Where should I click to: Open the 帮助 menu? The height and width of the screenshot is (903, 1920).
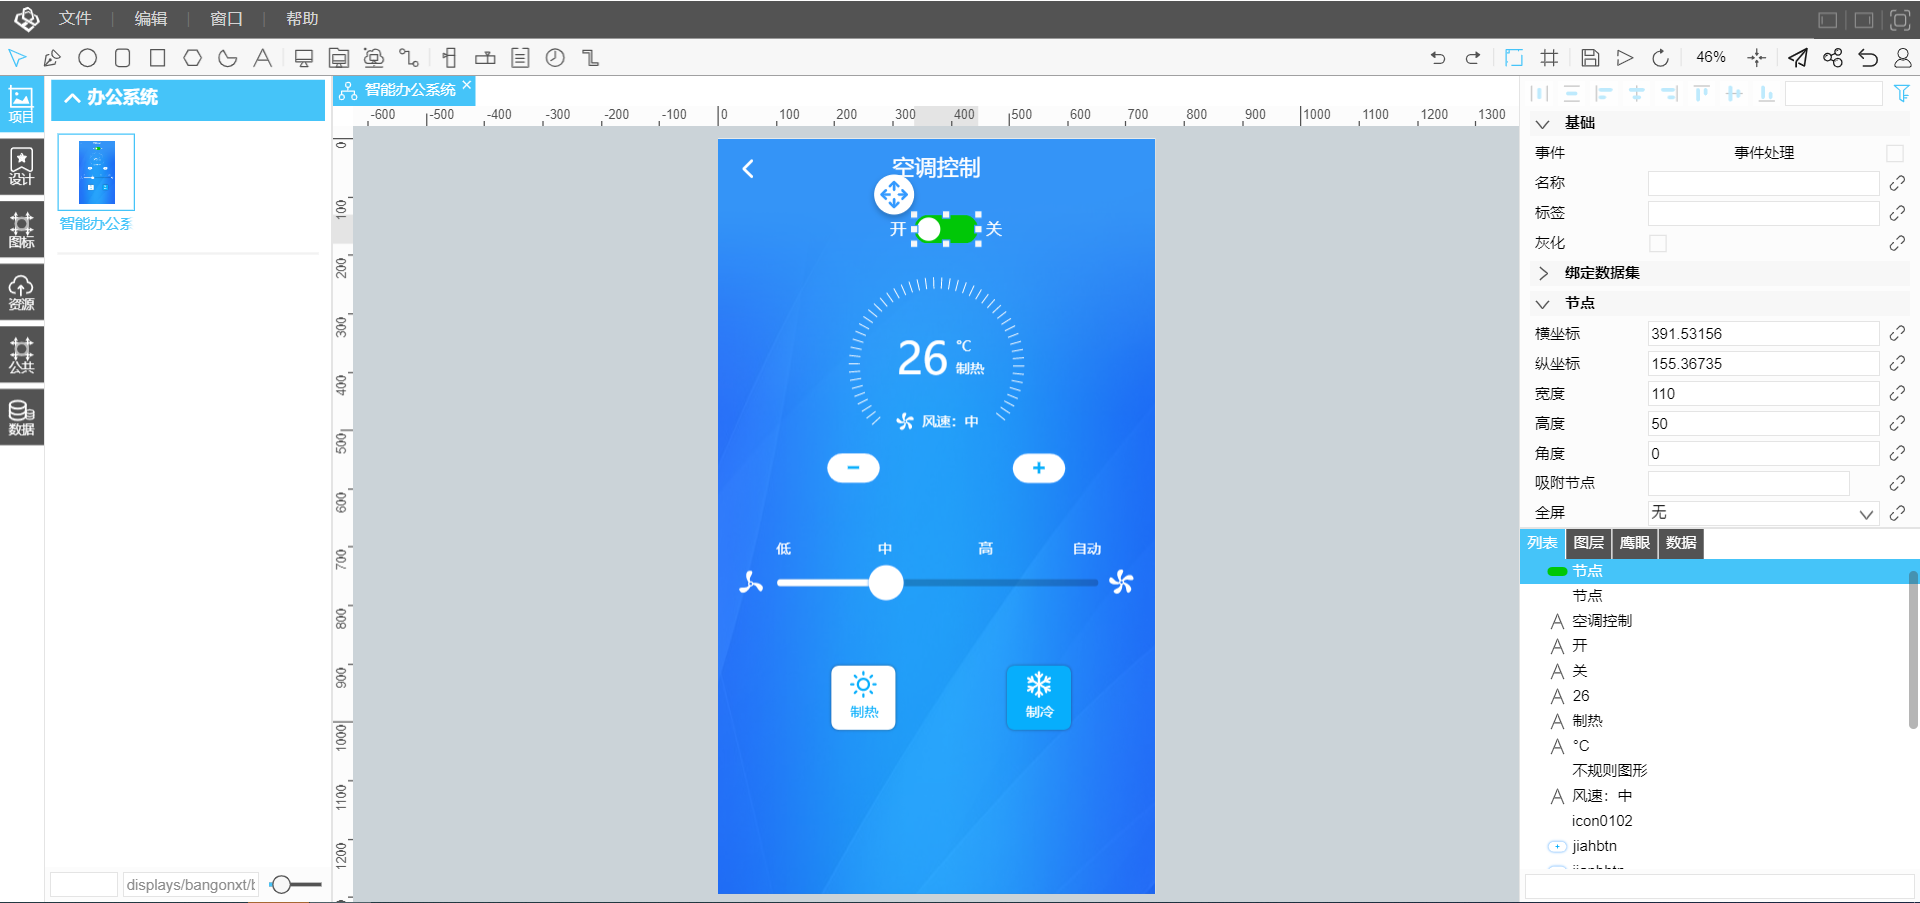[302, 19]
